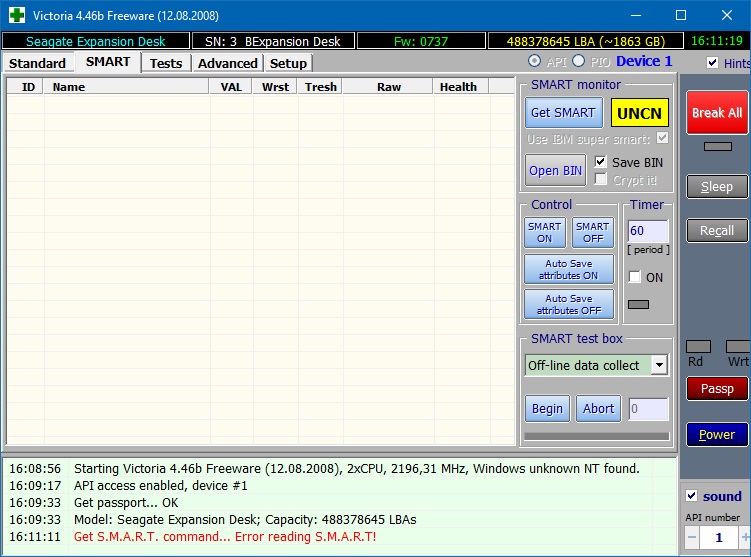The width and height of the screenshot is (751, 557).
Task: Click the Name column header
Action: tap(126, 87)
